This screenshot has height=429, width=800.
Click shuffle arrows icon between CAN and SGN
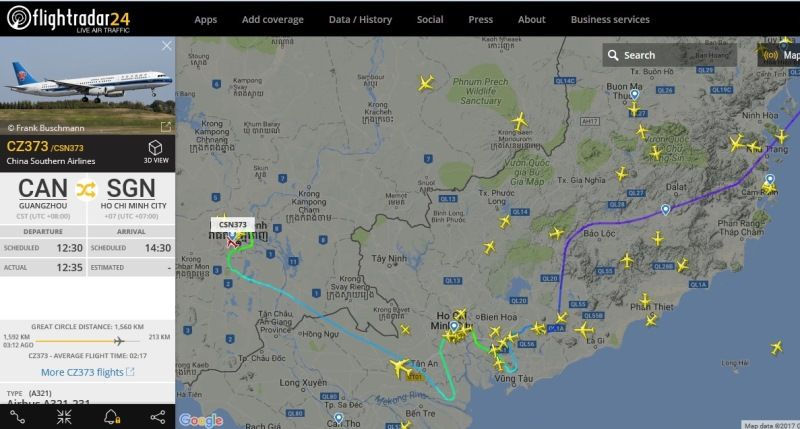point(86,190)
